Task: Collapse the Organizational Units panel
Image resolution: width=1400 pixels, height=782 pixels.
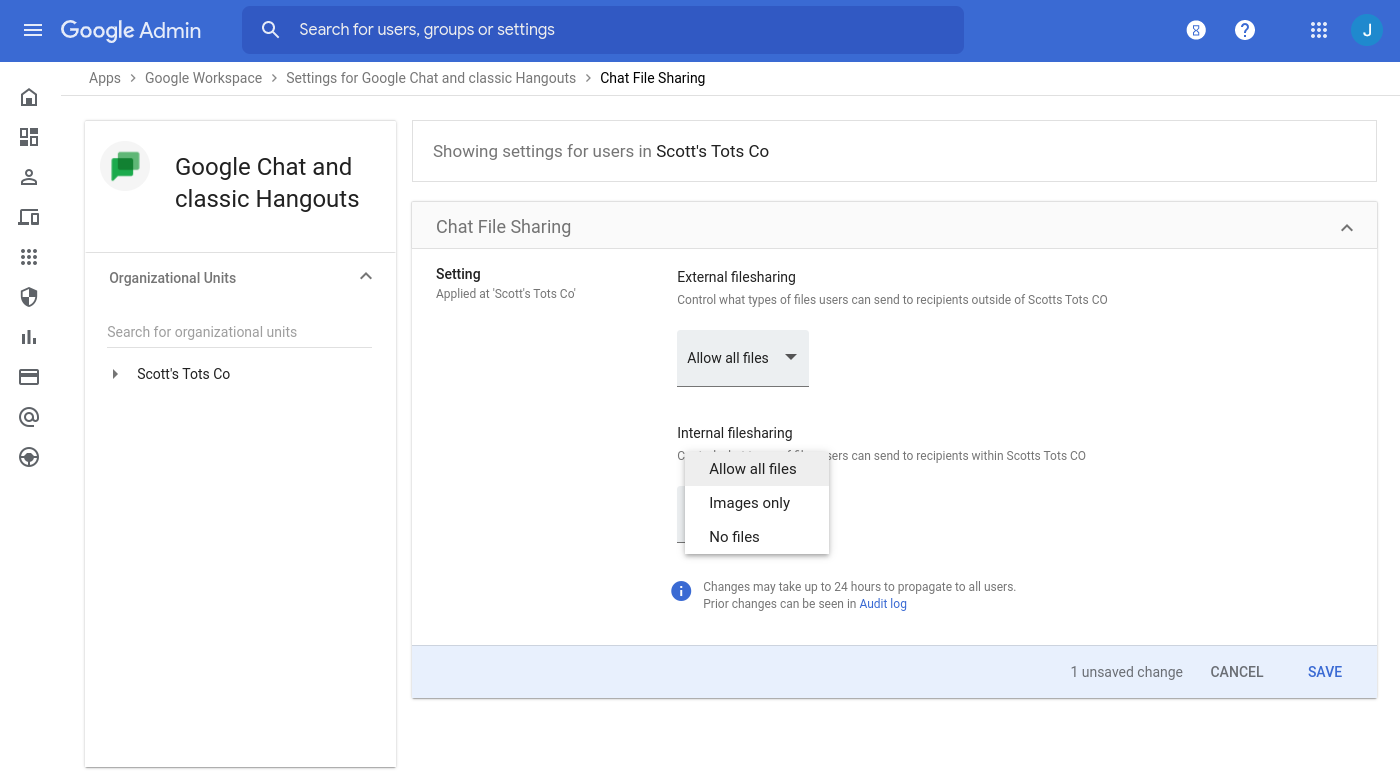Action: [366, 276]
